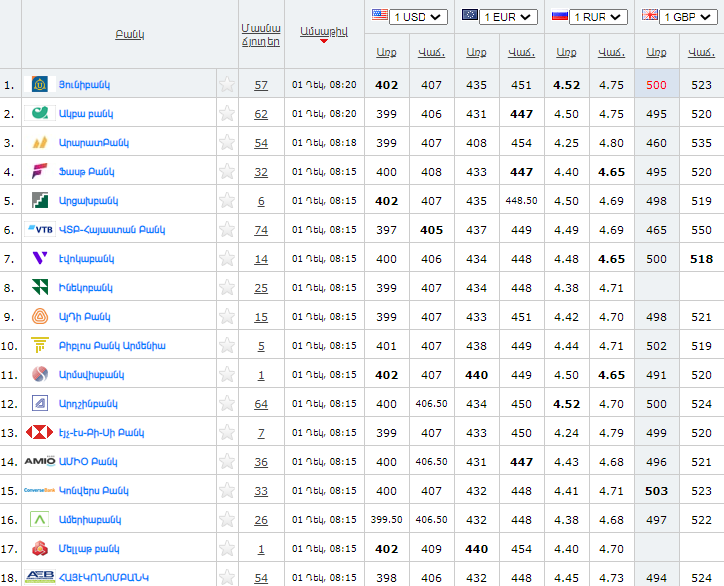Open Մելլաթ բանկ link

click(x=89, y=548)
